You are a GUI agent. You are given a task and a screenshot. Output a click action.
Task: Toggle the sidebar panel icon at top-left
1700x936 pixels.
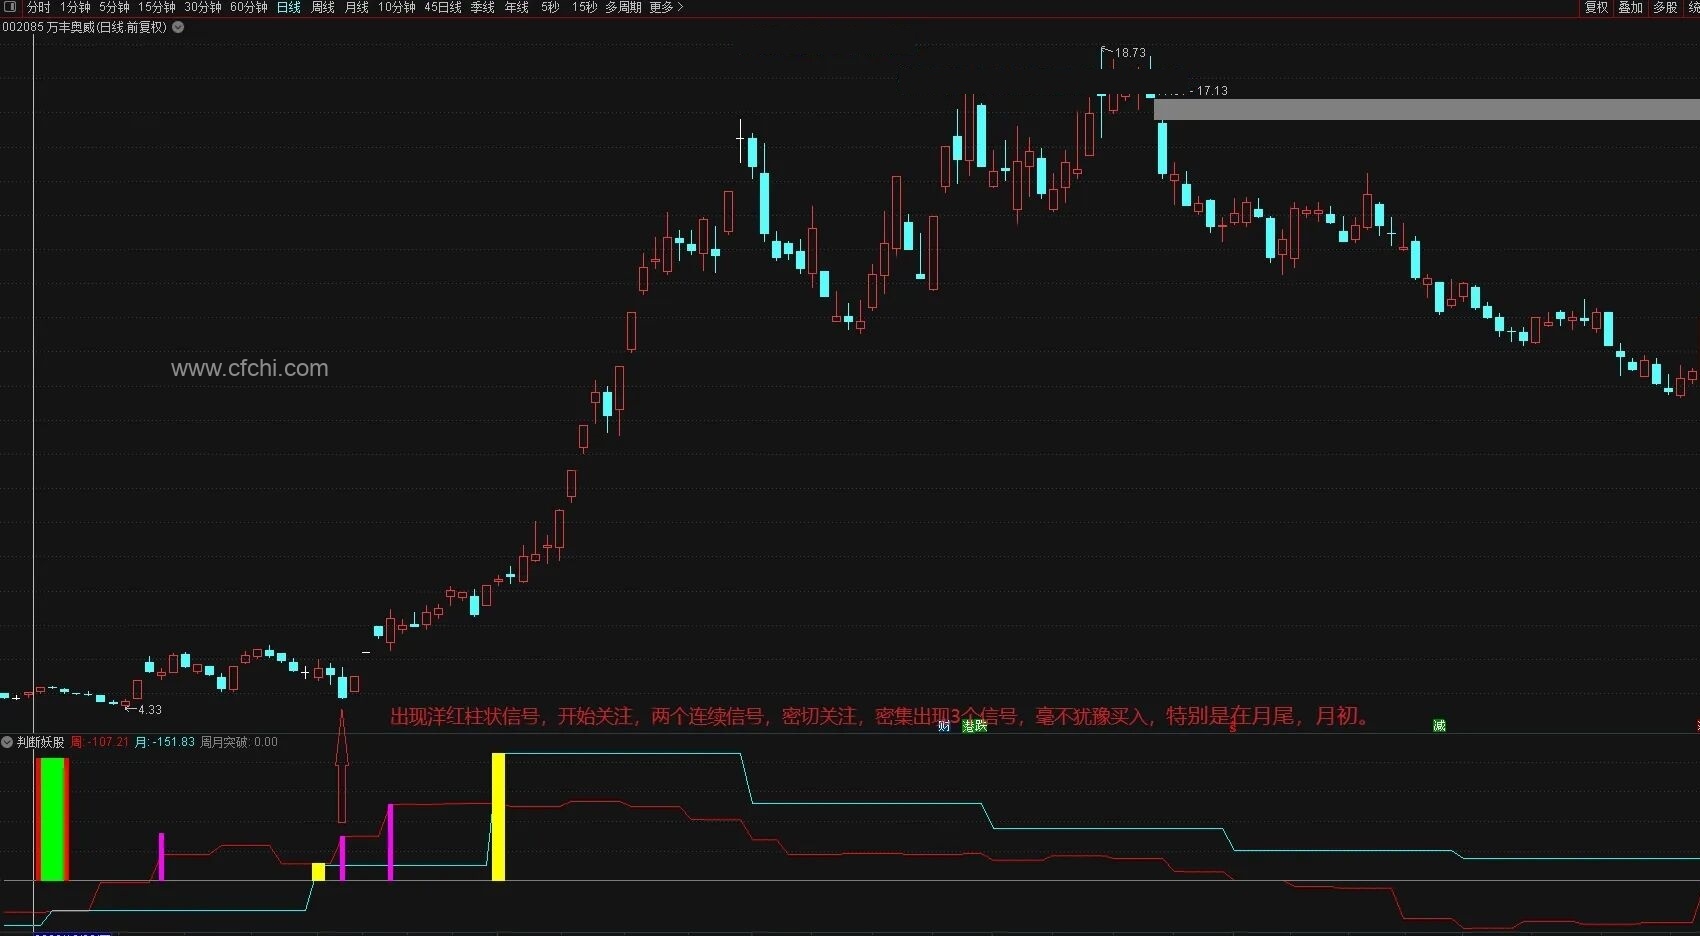(x=10, y=7)
